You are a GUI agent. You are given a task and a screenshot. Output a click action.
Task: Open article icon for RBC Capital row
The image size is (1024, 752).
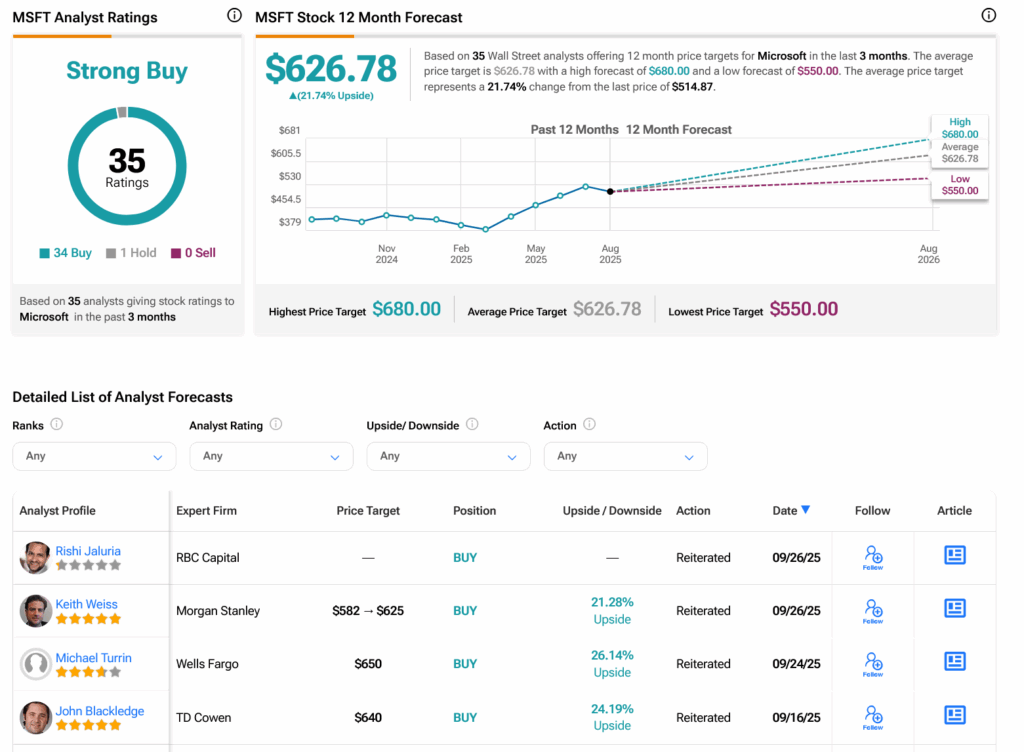coord(954,556)
